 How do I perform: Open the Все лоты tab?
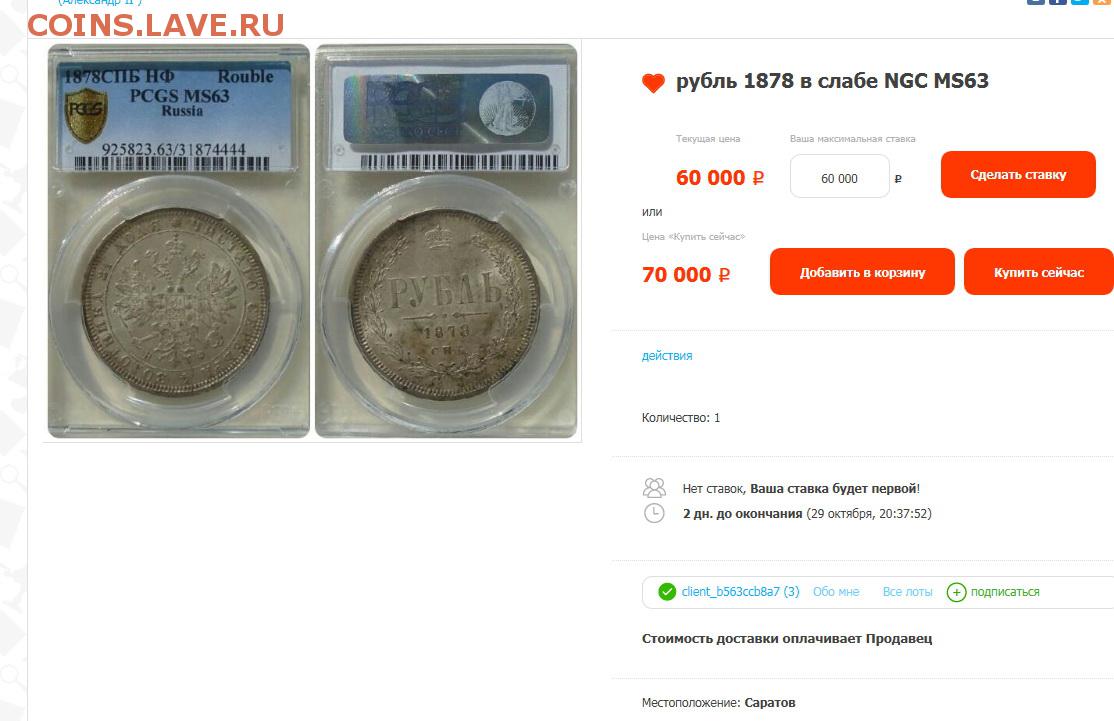907,592
